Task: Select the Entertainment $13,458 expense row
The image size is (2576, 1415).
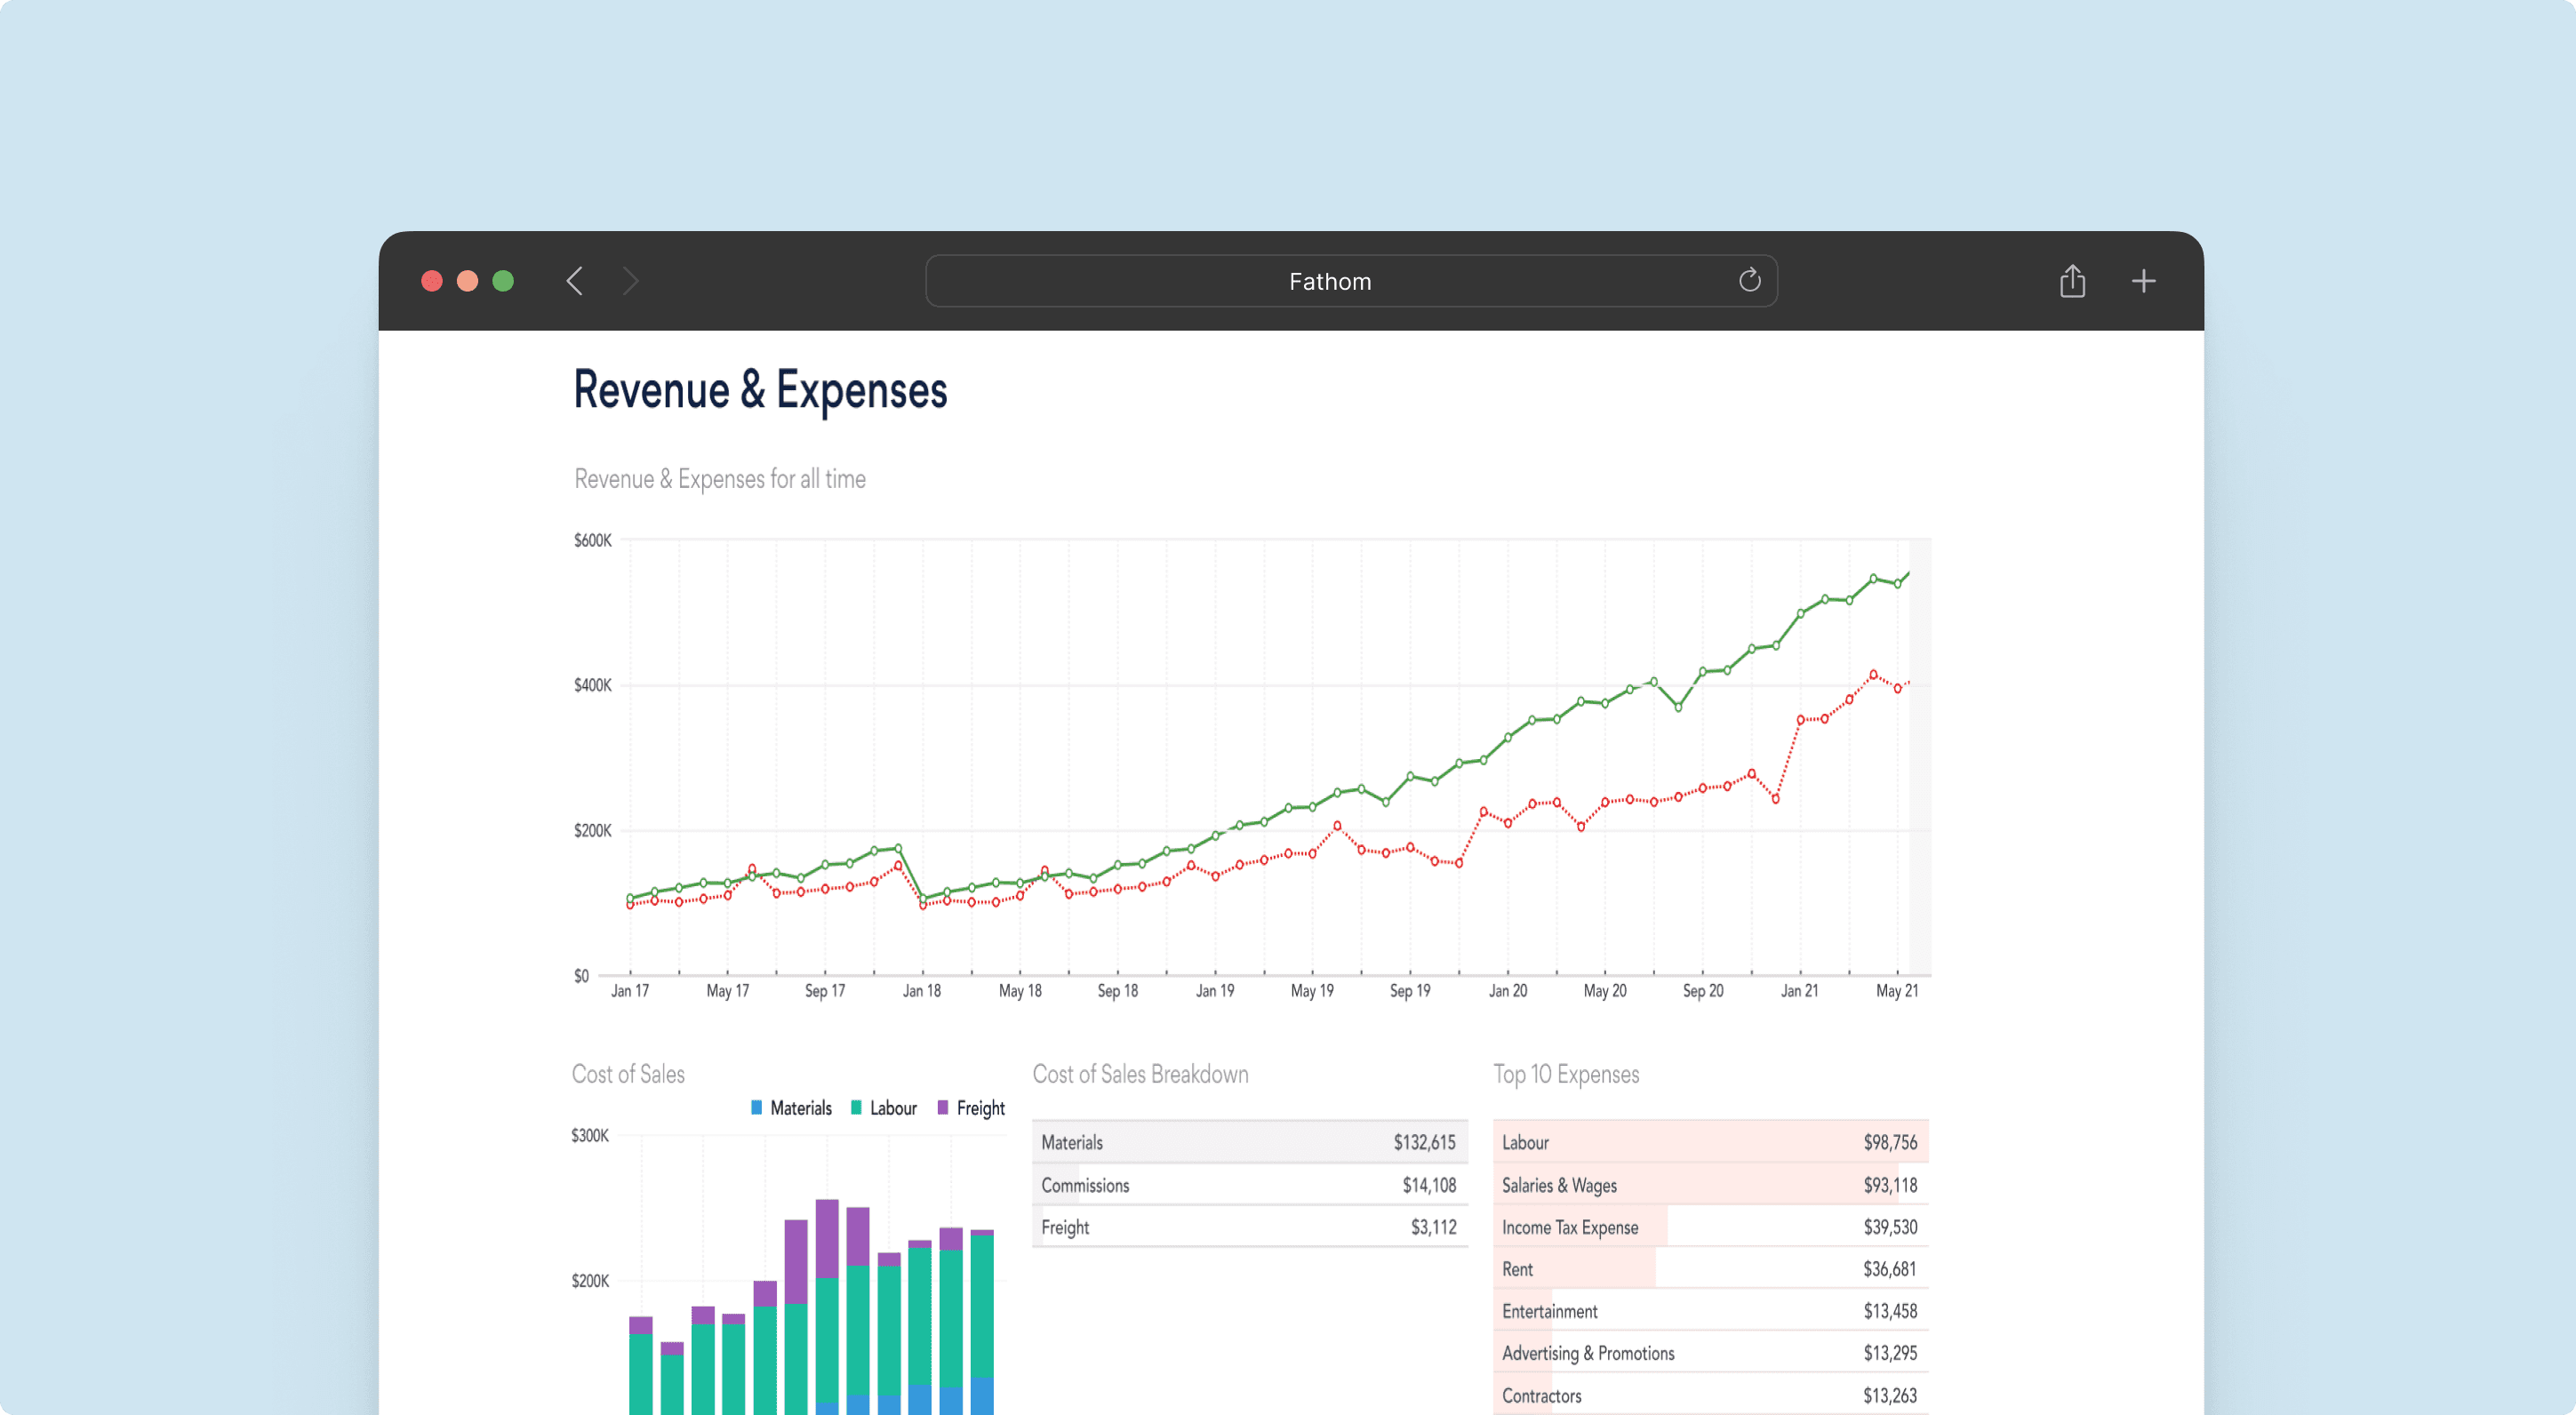Action: click(1710, 1311)
